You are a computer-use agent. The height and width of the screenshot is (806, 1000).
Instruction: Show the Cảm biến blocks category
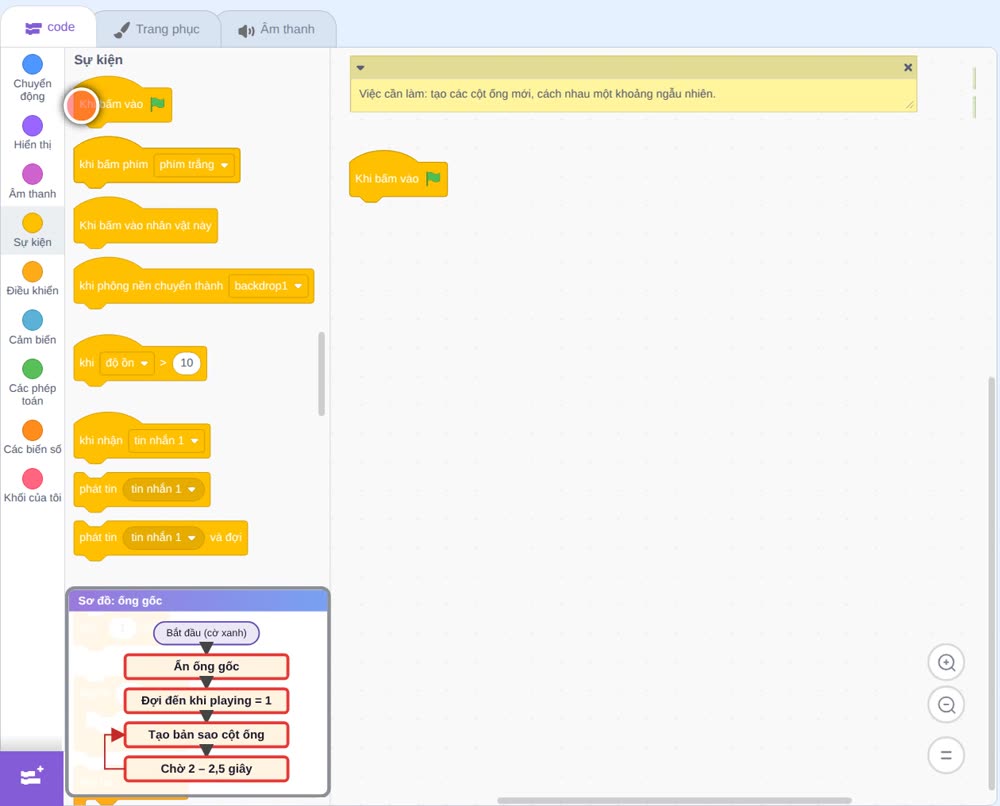point(32,328)
